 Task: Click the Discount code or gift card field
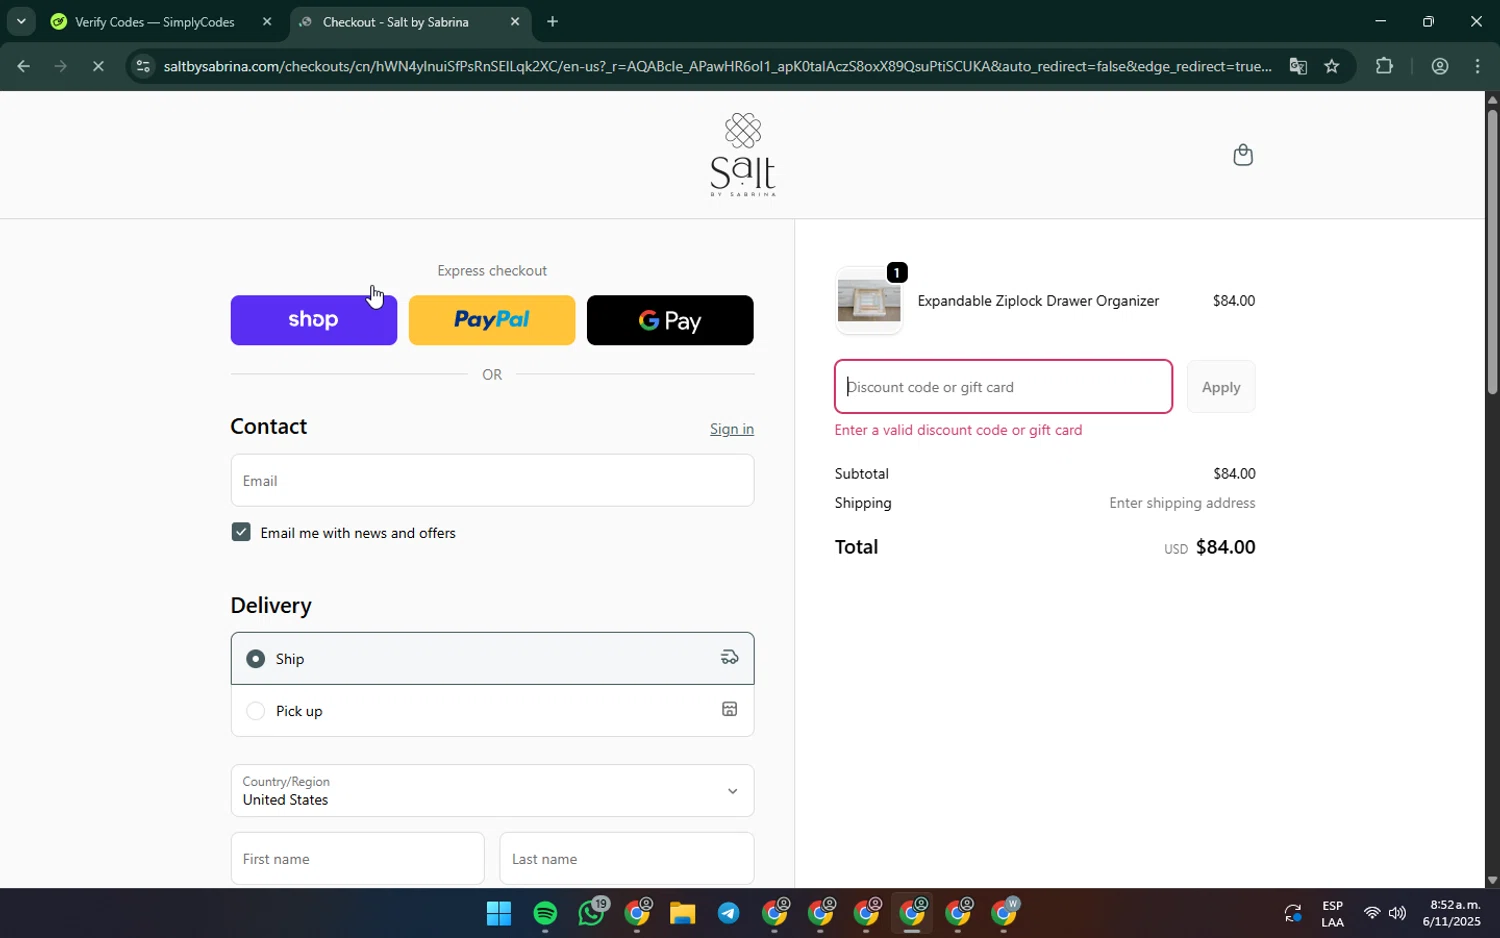point(1003,387)
